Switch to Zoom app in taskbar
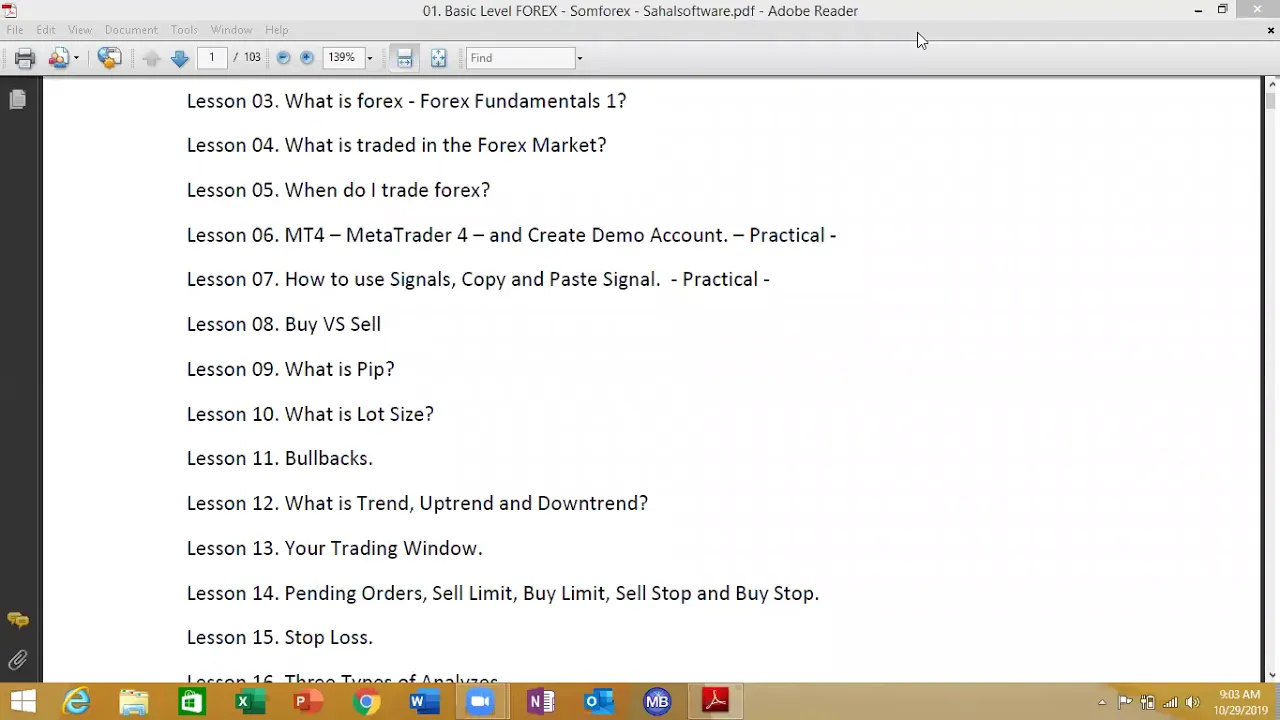 [x=481, y=702]
